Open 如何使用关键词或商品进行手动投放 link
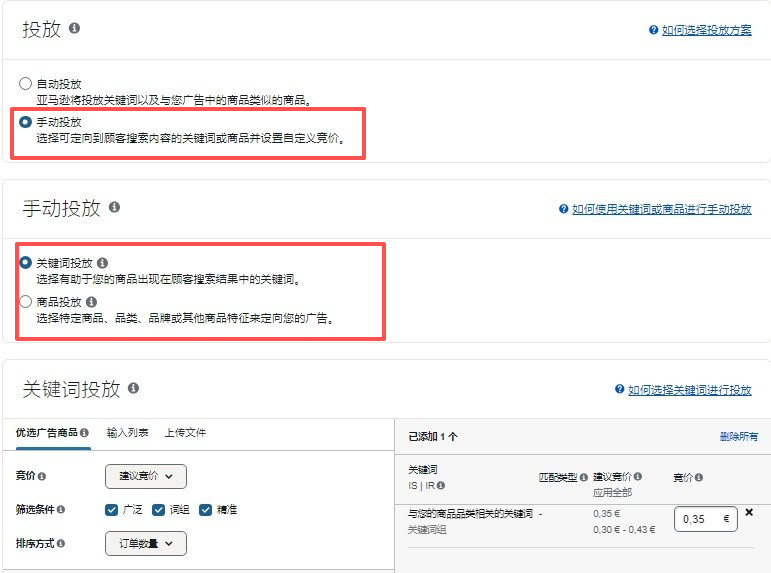 coord(662,209)
